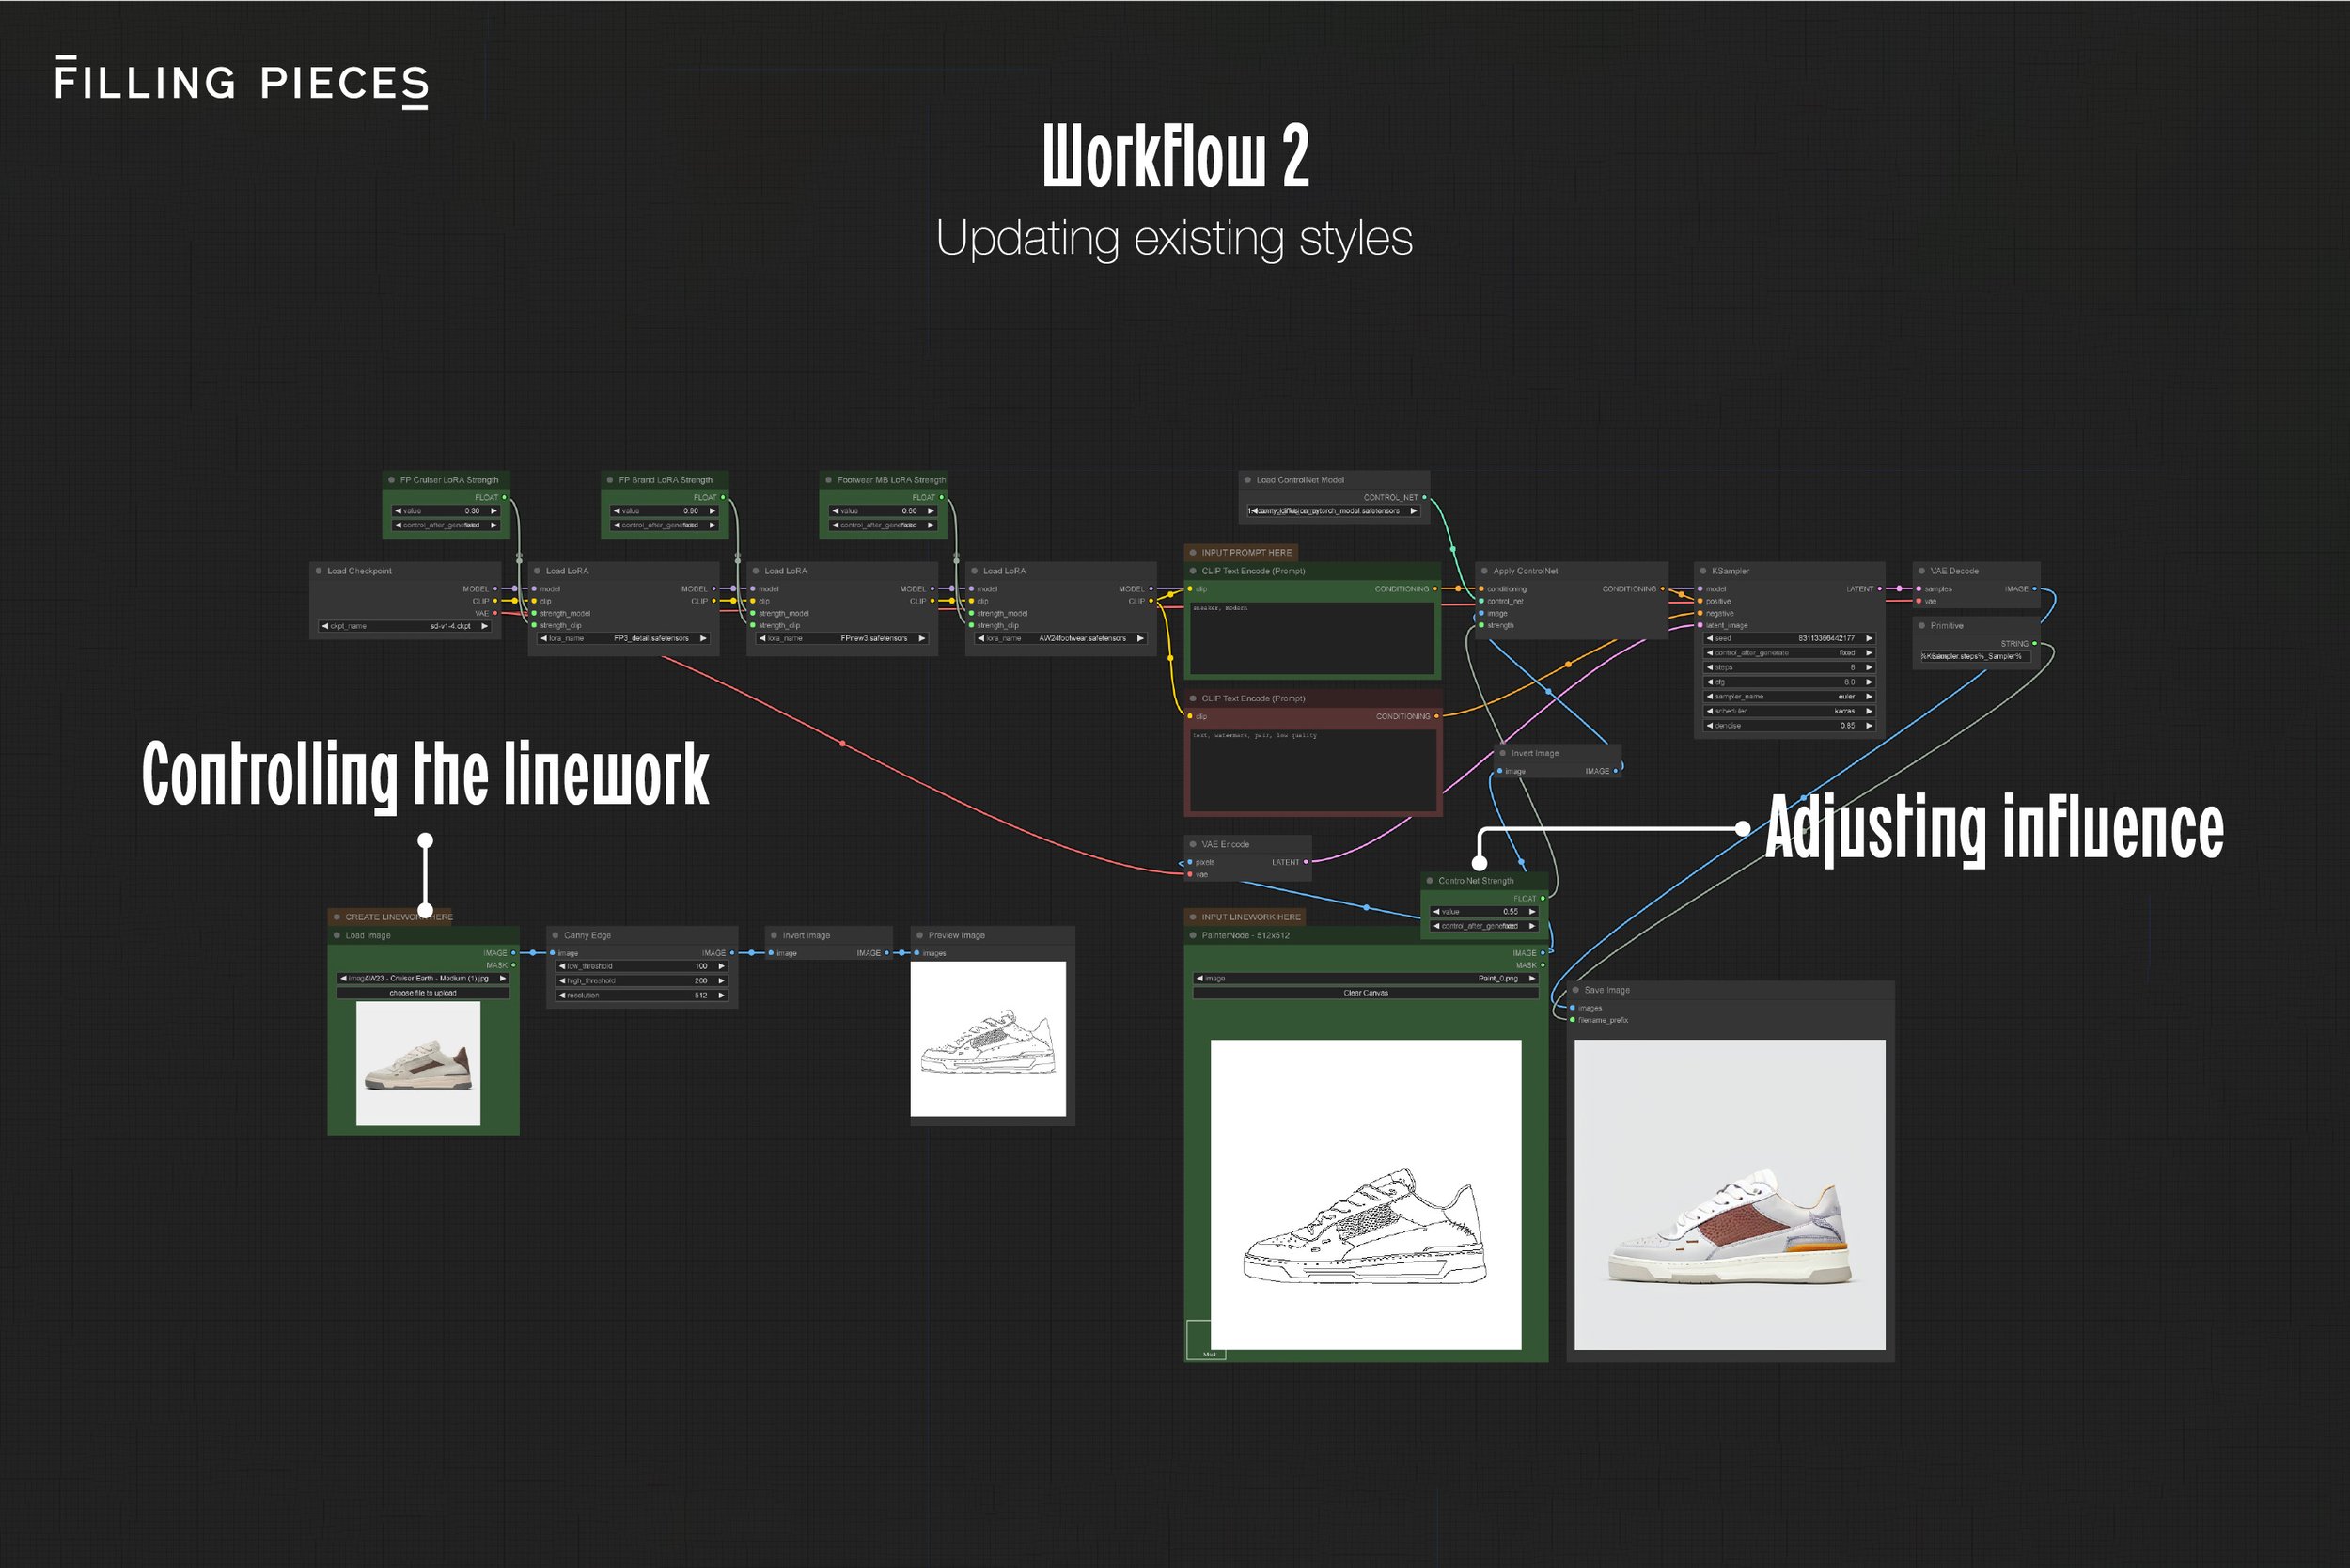Image resolution: width=2350 pixels, height=1568 pixels.
Task: Click the MASK output dot on Load Image
Action: pyautogui.click(x=514, y=966)
